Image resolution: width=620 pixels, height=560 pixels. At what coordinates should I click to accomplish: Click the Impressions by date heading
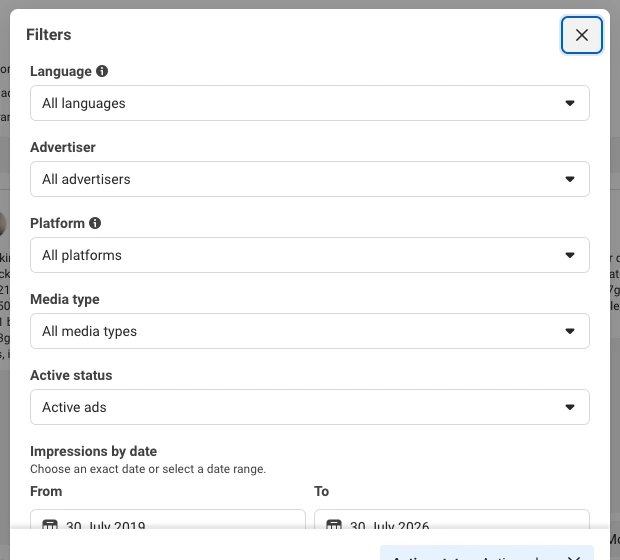[x=93, y=451]
